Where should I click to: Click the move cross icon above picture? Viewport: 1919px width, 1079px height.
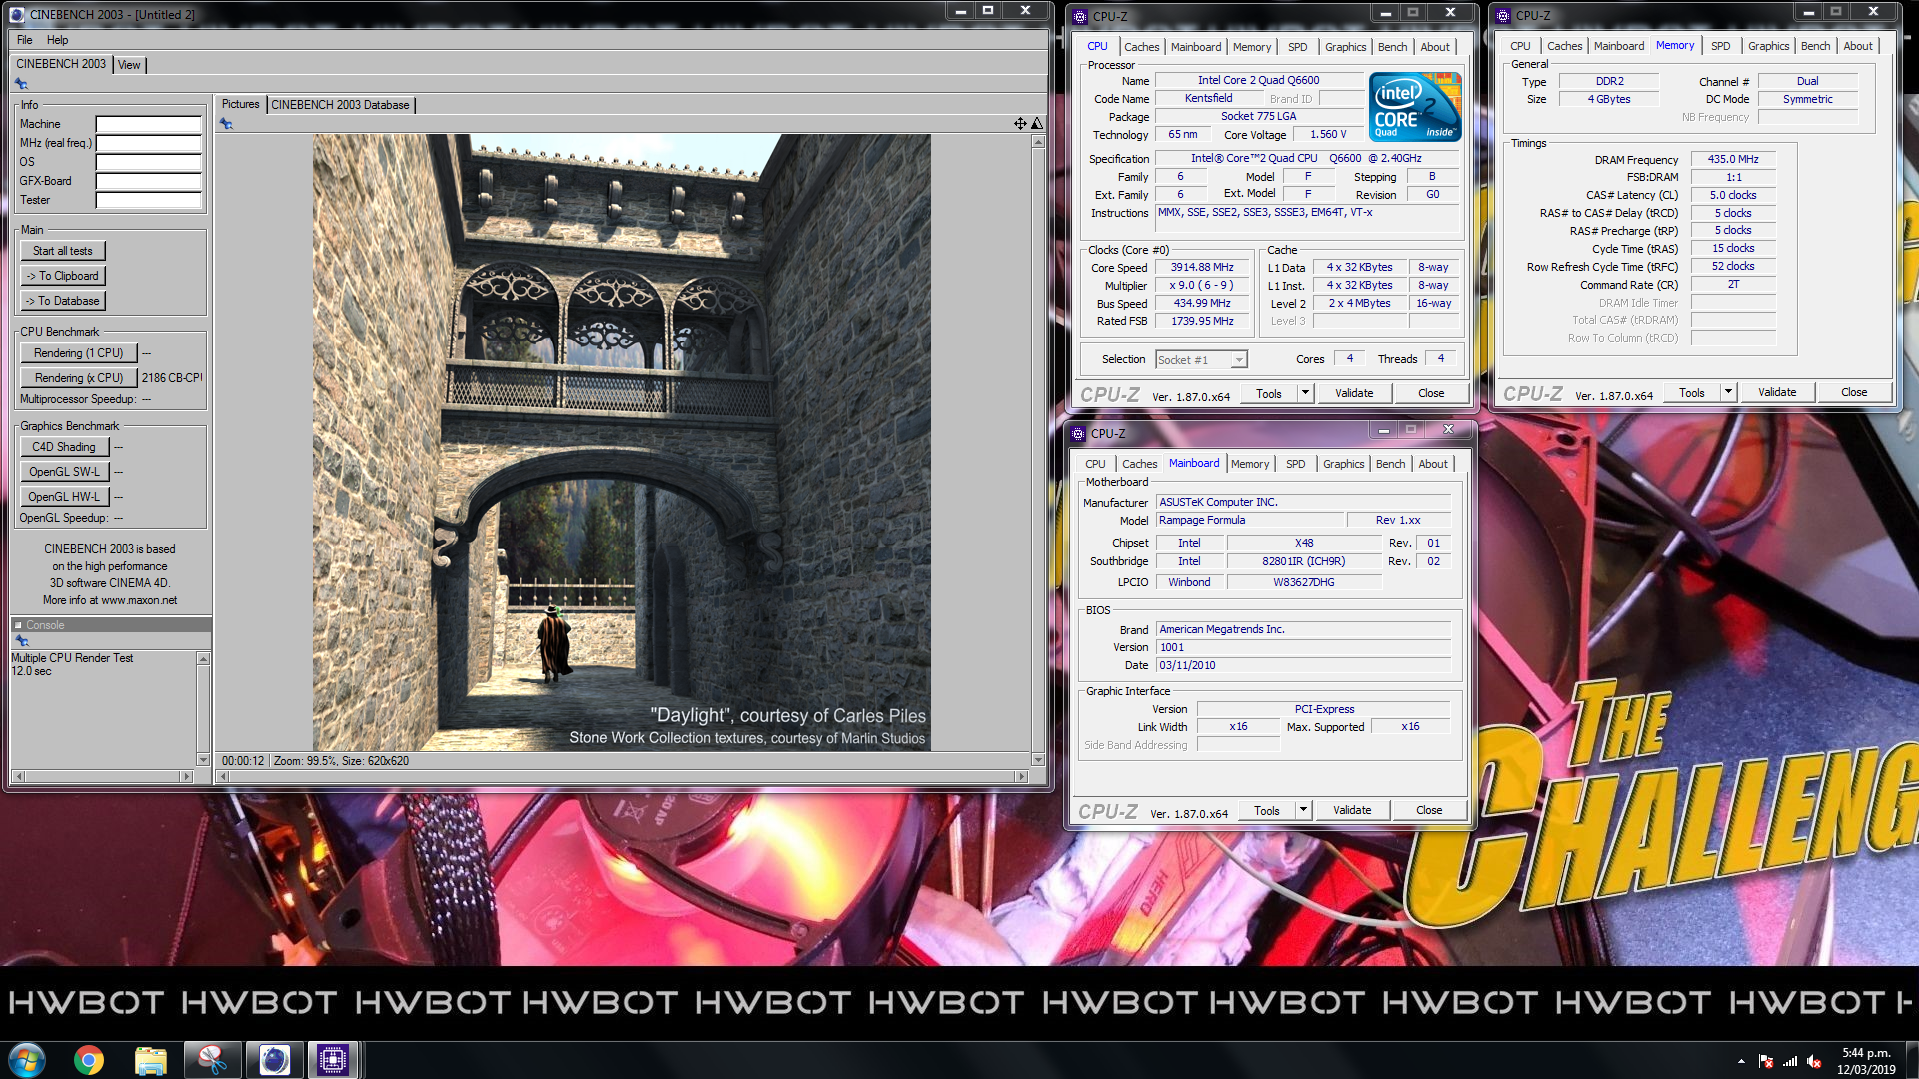point(1020,124)
